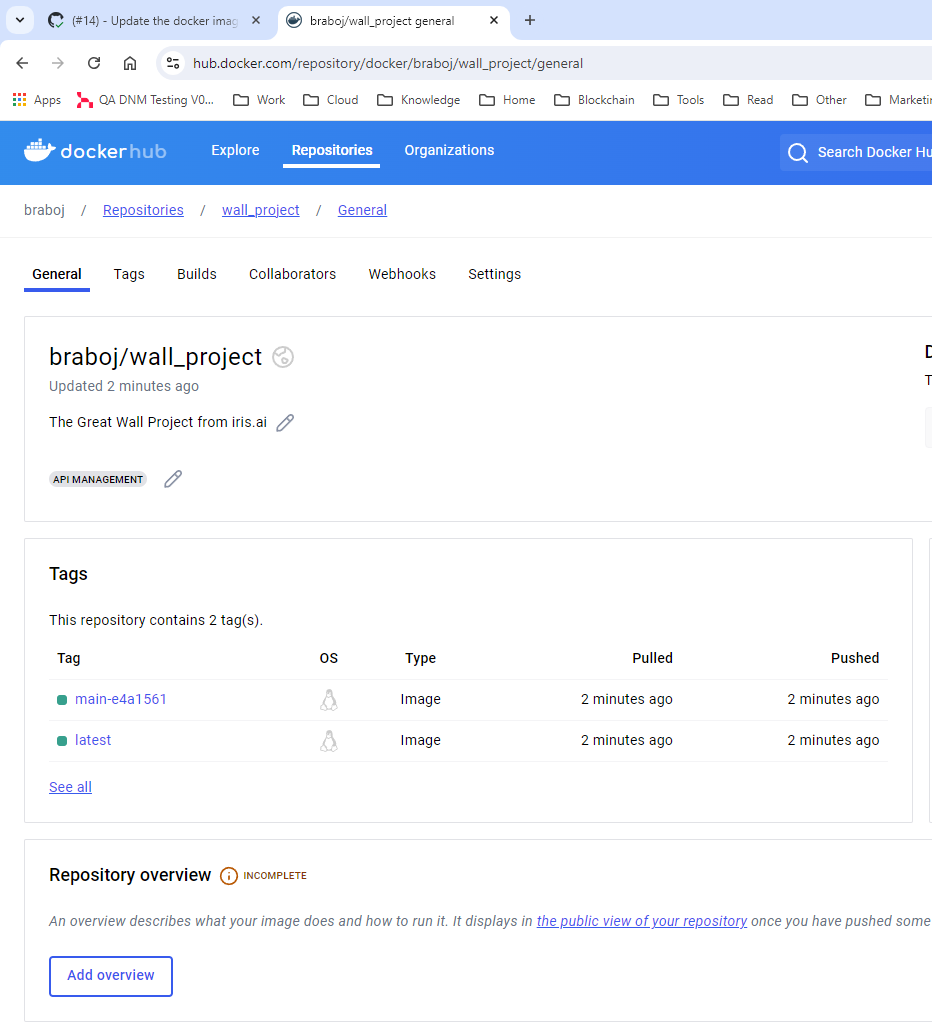The image size is (932, 1024).
Task: Select the General repository tab
Action: [57, 274]
